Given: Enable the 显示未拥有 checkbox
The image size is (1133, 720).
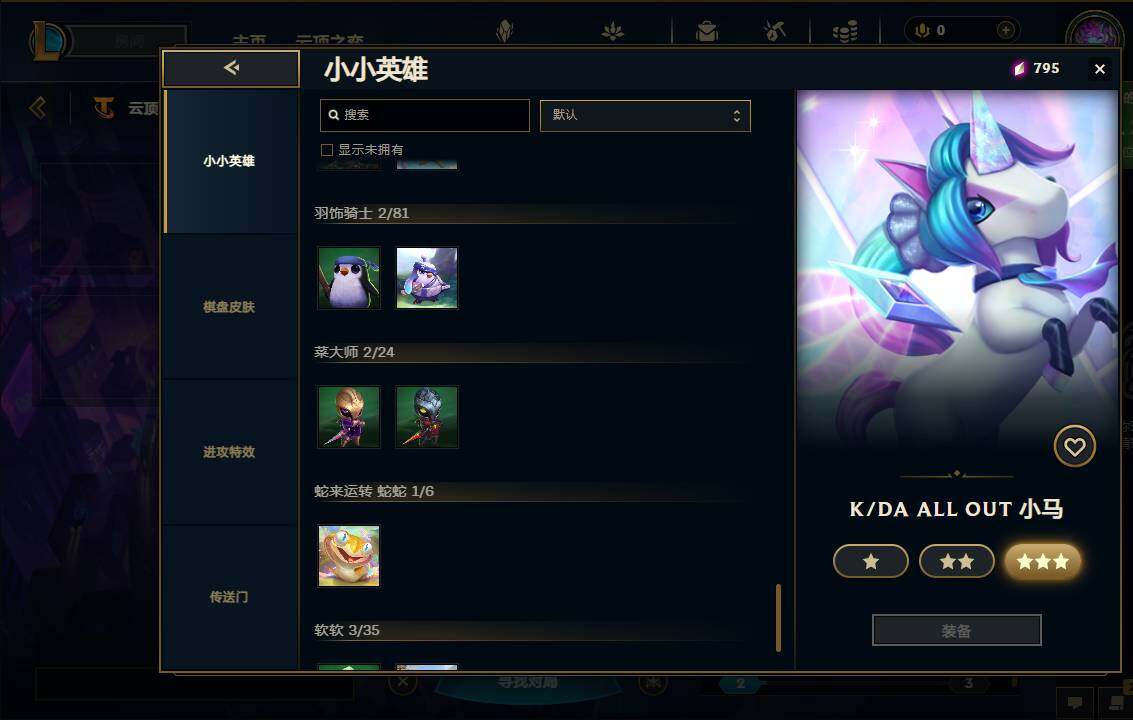Looking at the screenshot, I should click(327, 150).
